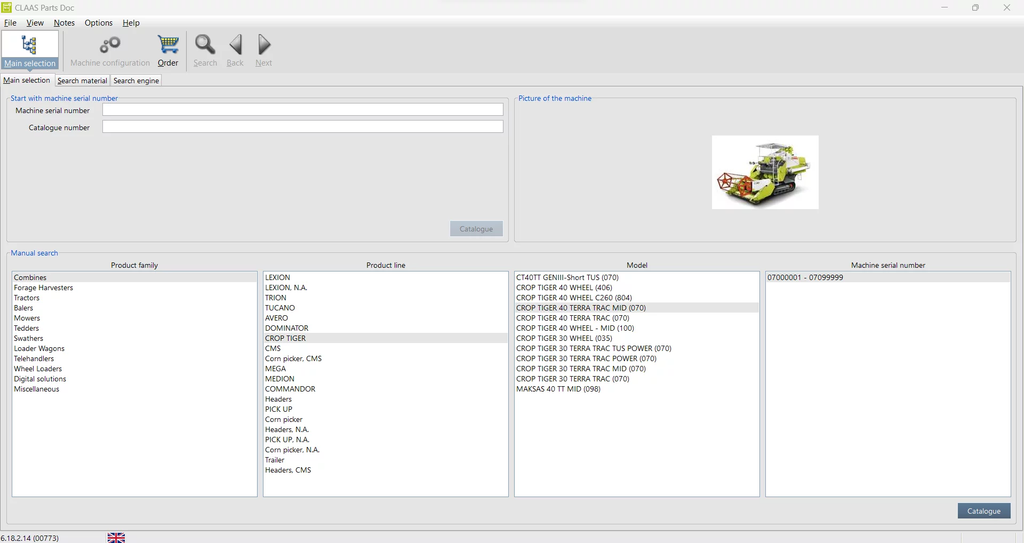The image size is (1024, 543).
Task: Switch to the Search engine tab
Action: [136, 80]
